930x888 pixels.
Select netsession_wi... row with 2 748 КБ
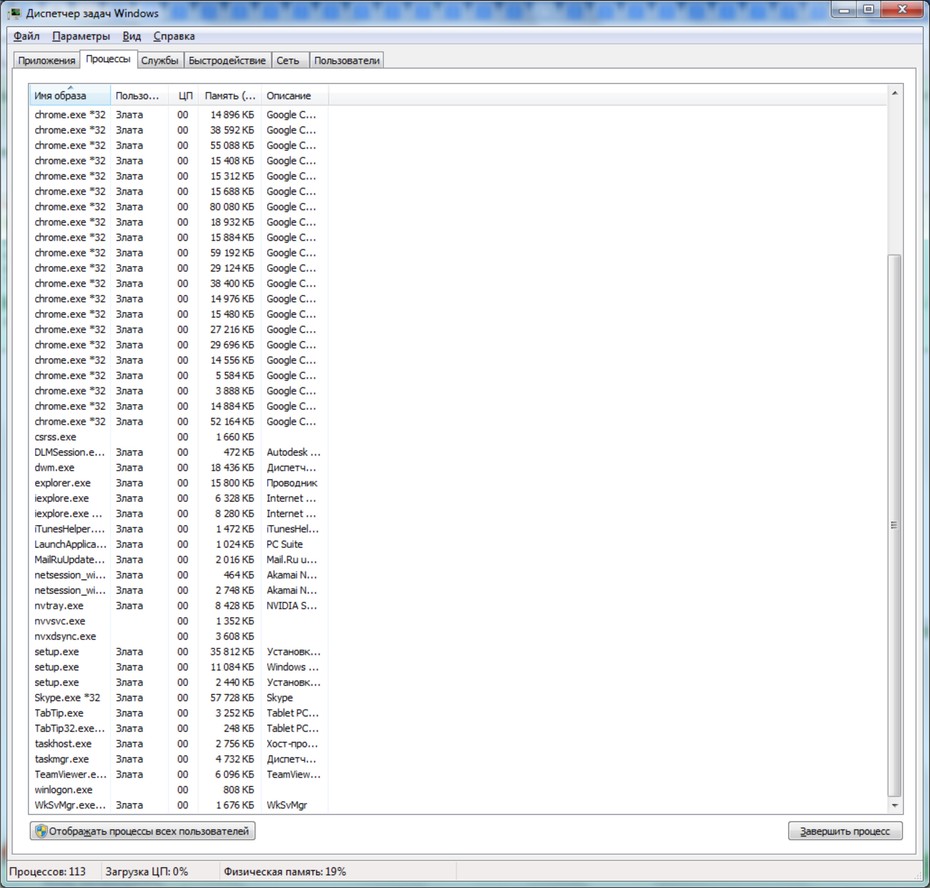178,591
